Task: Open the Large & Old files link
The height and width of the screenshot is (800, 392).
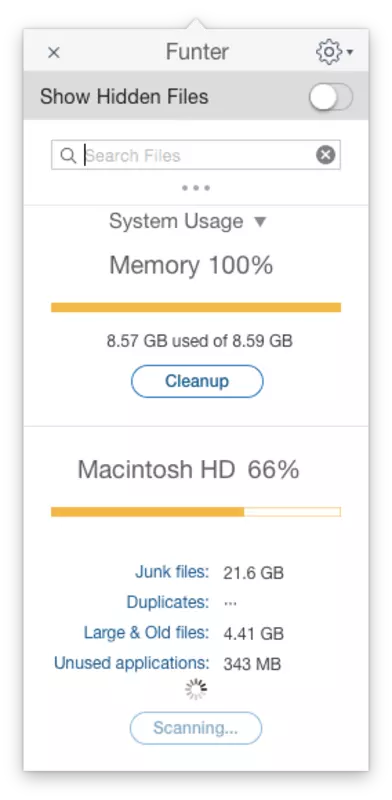Action: click(x=147, y=633)
